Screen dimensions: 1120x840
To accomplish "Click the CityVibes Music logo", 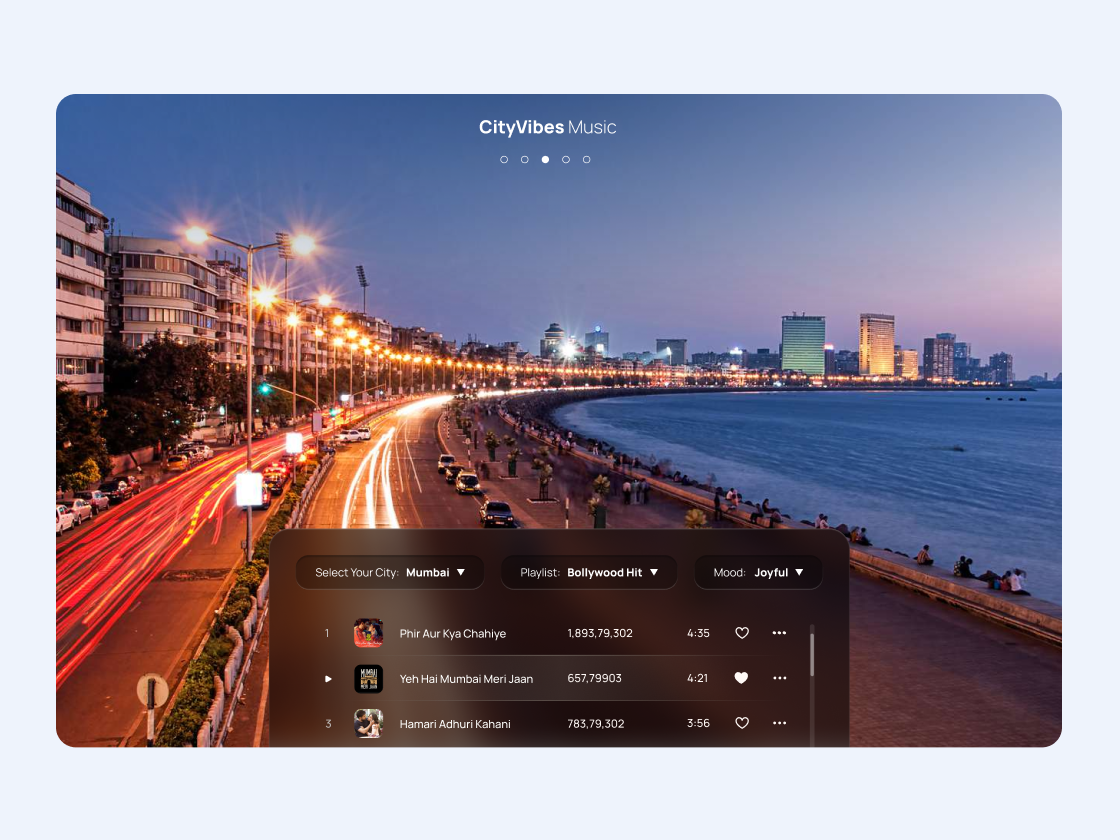I will point(547,127).
